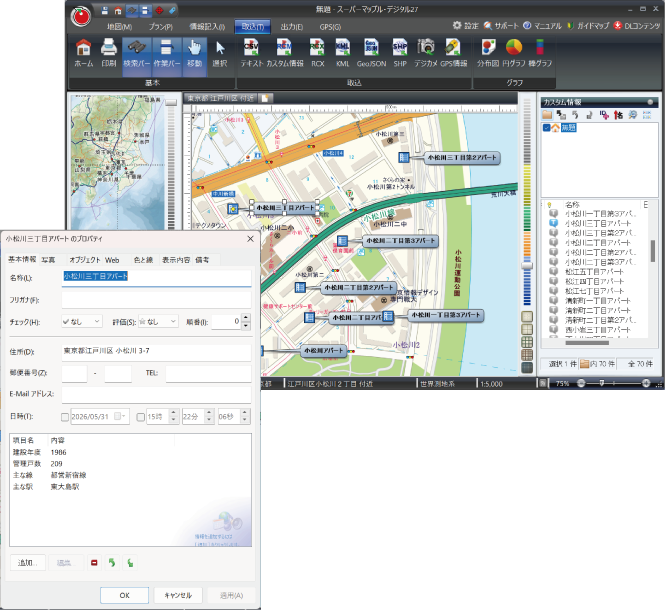Expand the 評価 rating dropdown
The height and width of the screenshot is (610, 665).
point(158,322)
